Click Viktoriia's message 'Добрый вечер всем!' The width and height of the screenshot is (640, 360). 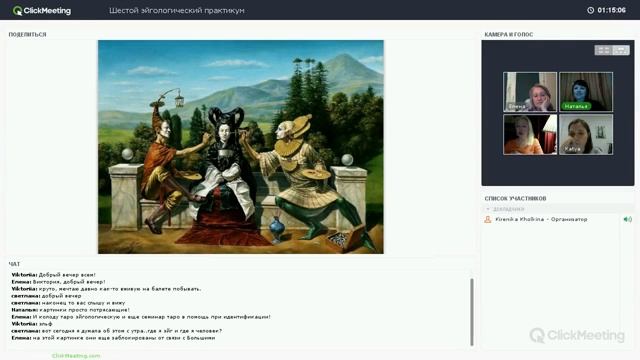click(53, 275)
